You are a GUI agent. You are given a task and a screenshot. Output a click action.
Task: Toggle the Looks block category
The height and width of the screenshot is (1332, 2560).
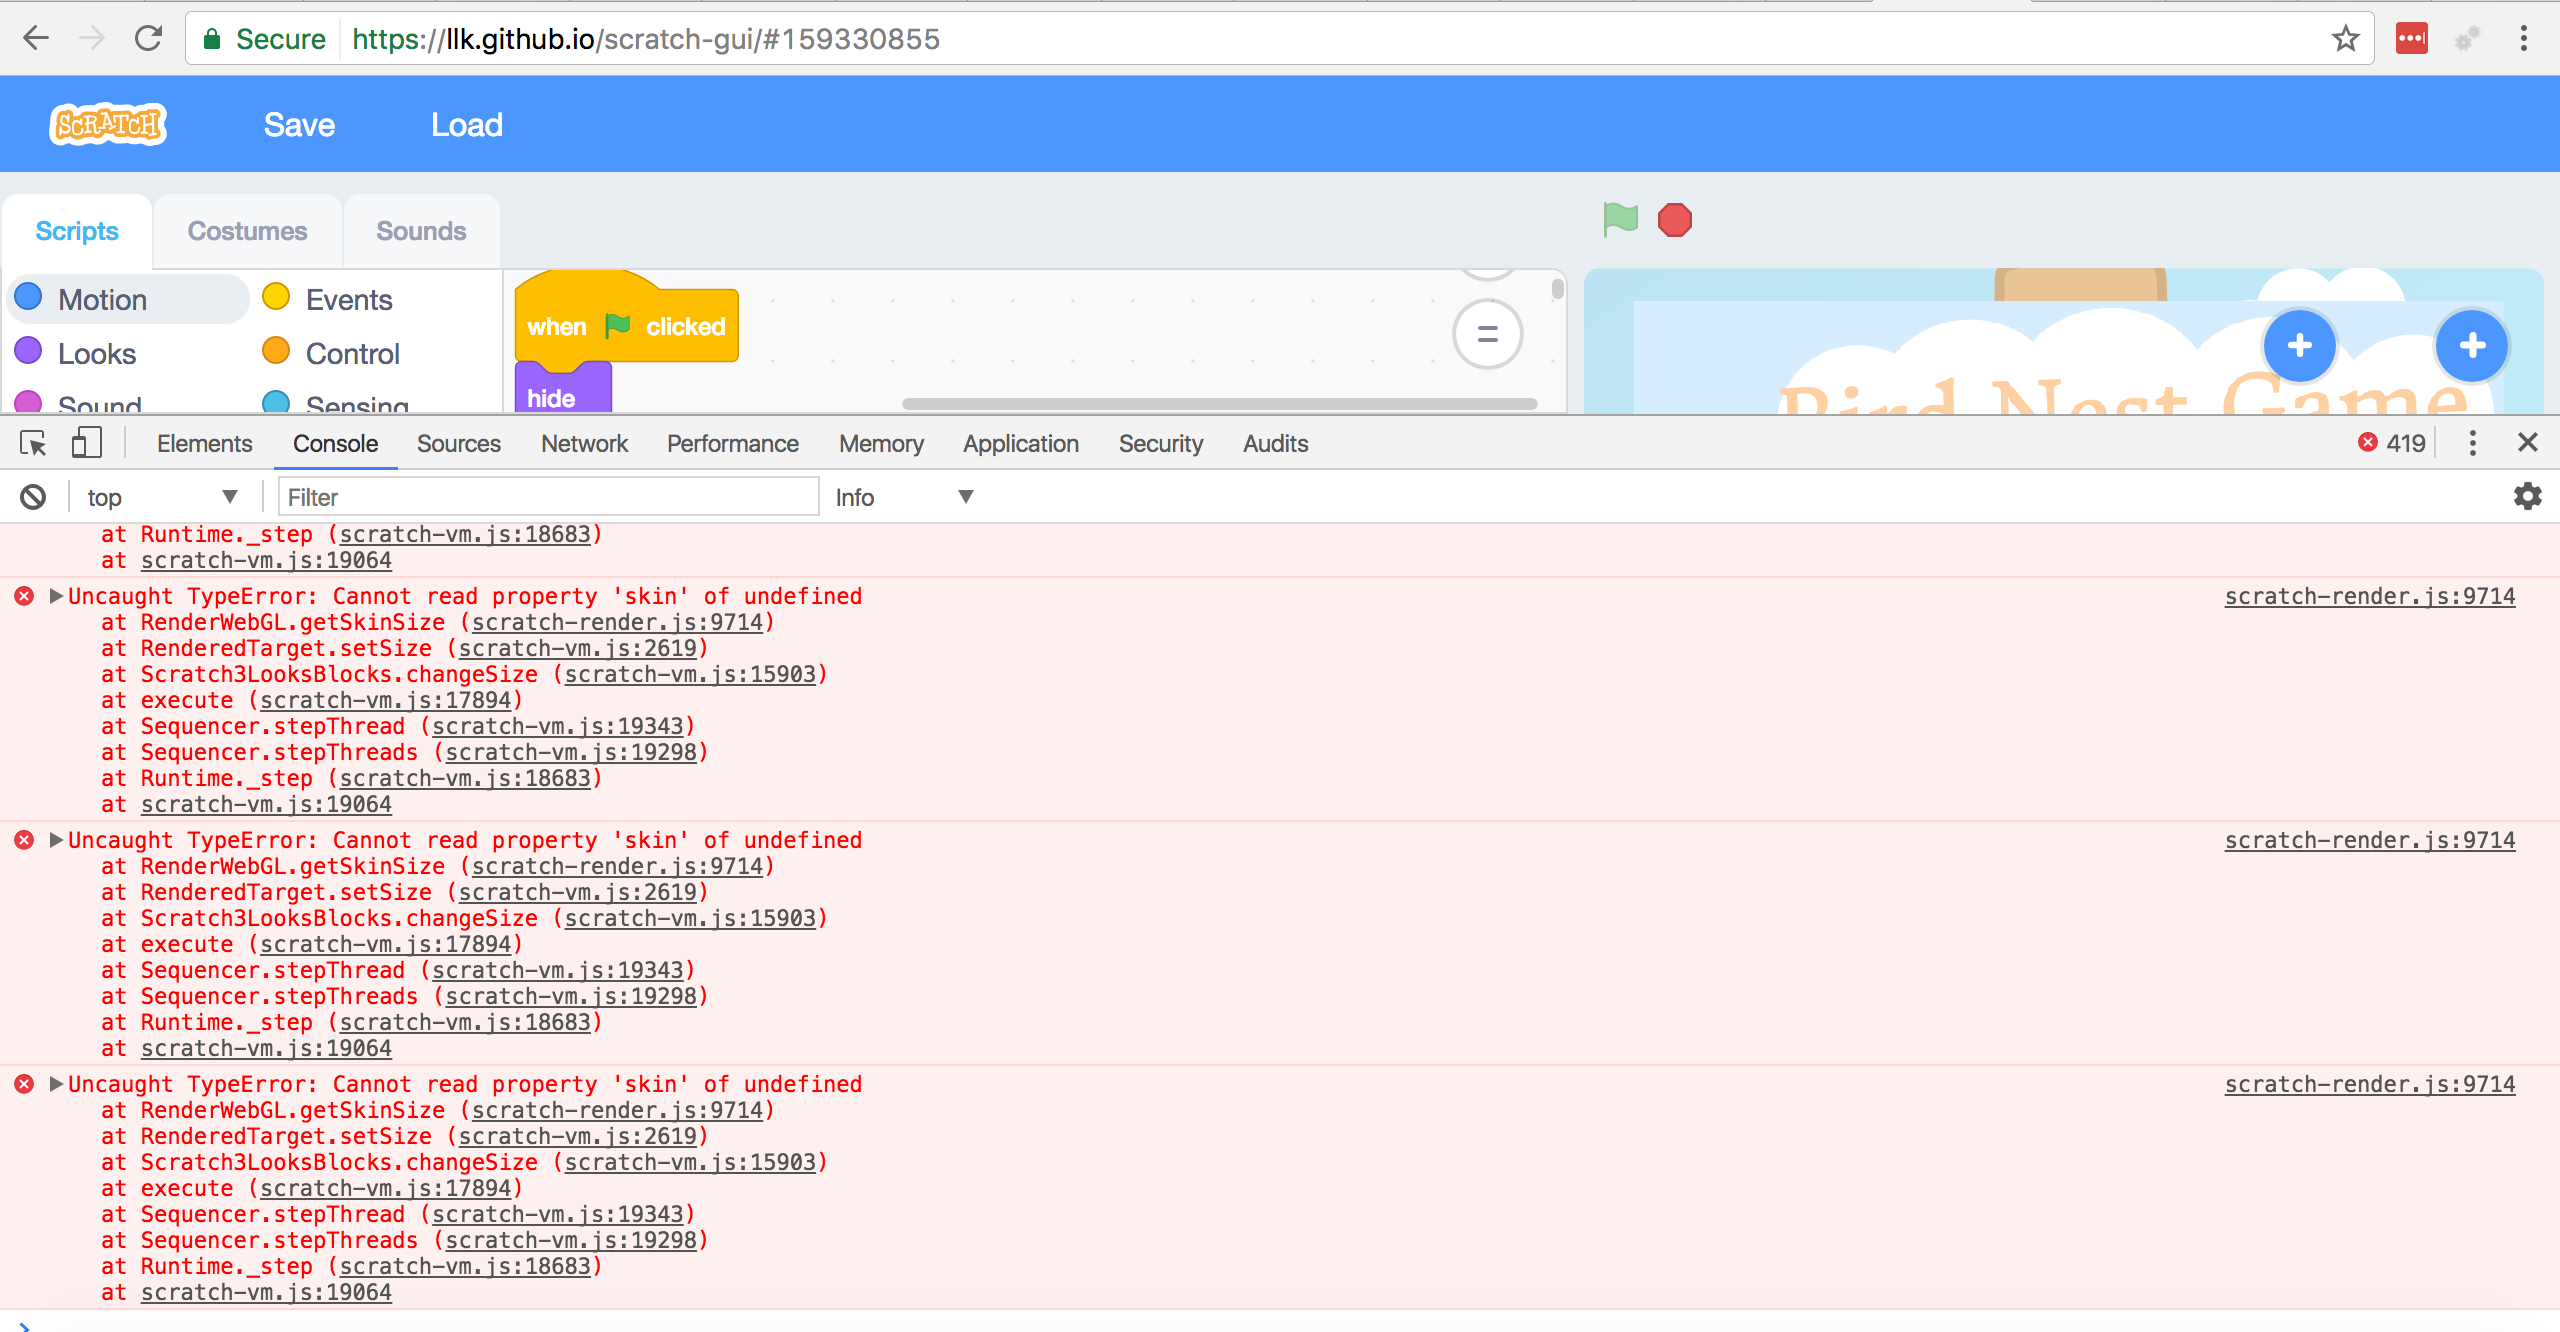(x=96, y=352)
